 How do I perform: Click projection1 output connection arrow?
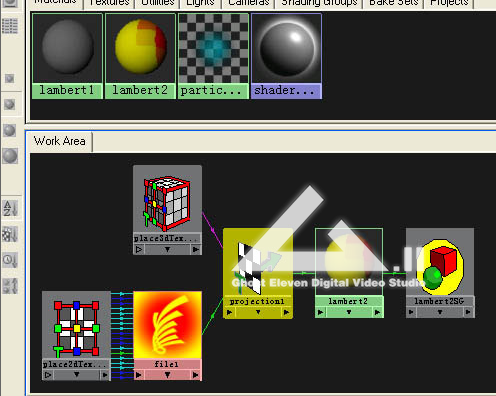pyautogui.click(x=287, y=312)
